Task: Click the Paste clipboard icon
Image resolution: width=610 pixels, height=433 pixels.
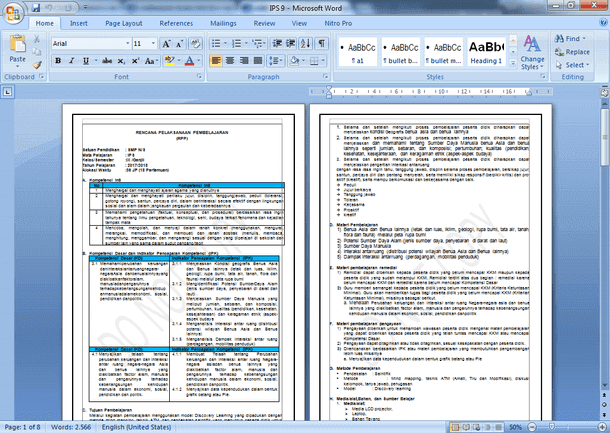Action: point(18,44)
